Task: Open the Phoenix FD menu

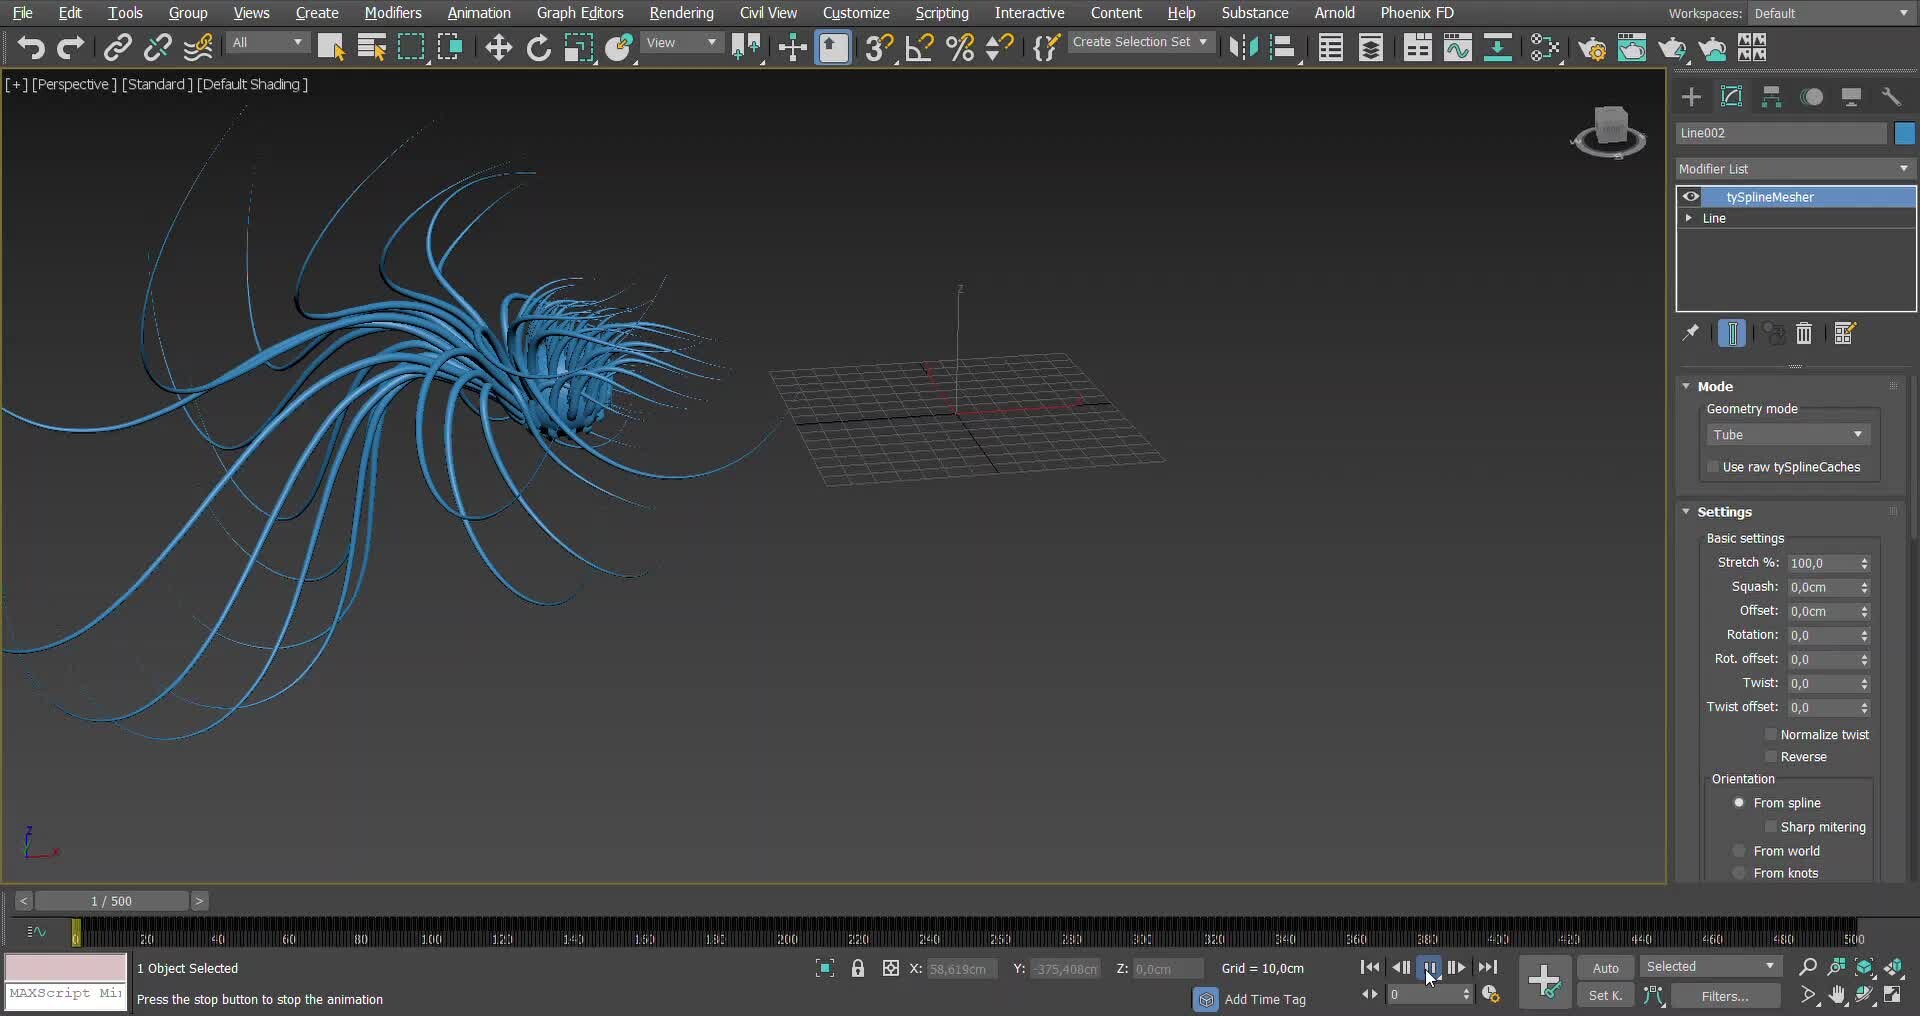Action: 1416,13
